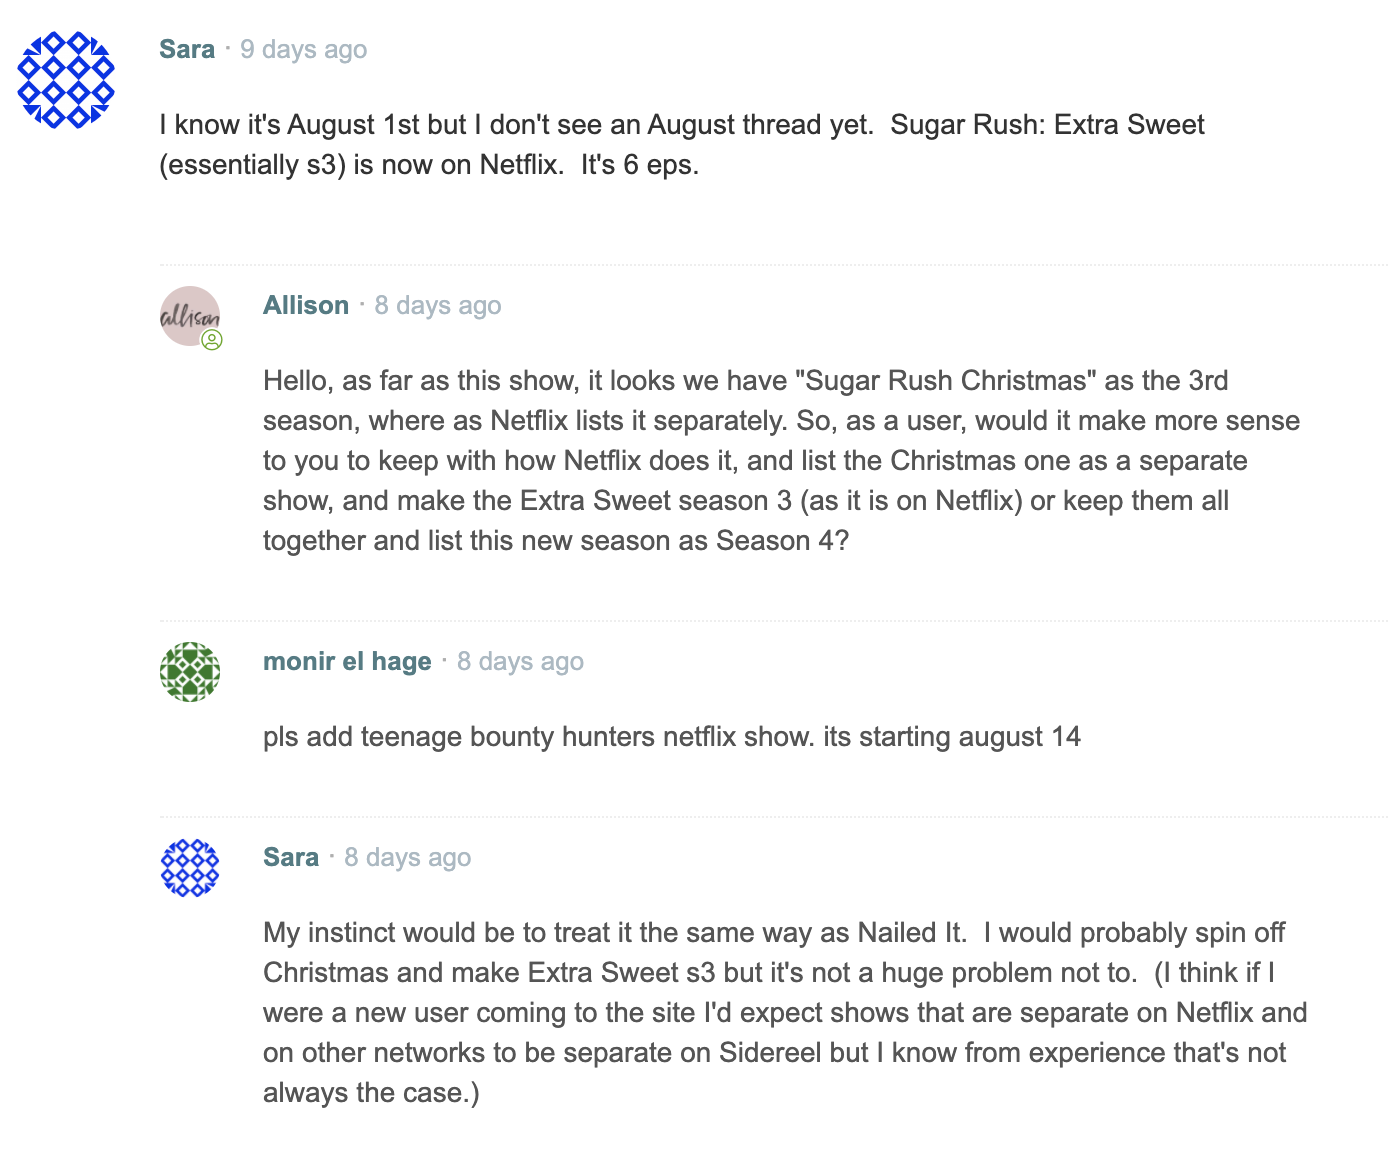1390x1160 pixels.
Task: Click the monir el hage username
Action: click(x=347, y=661)
